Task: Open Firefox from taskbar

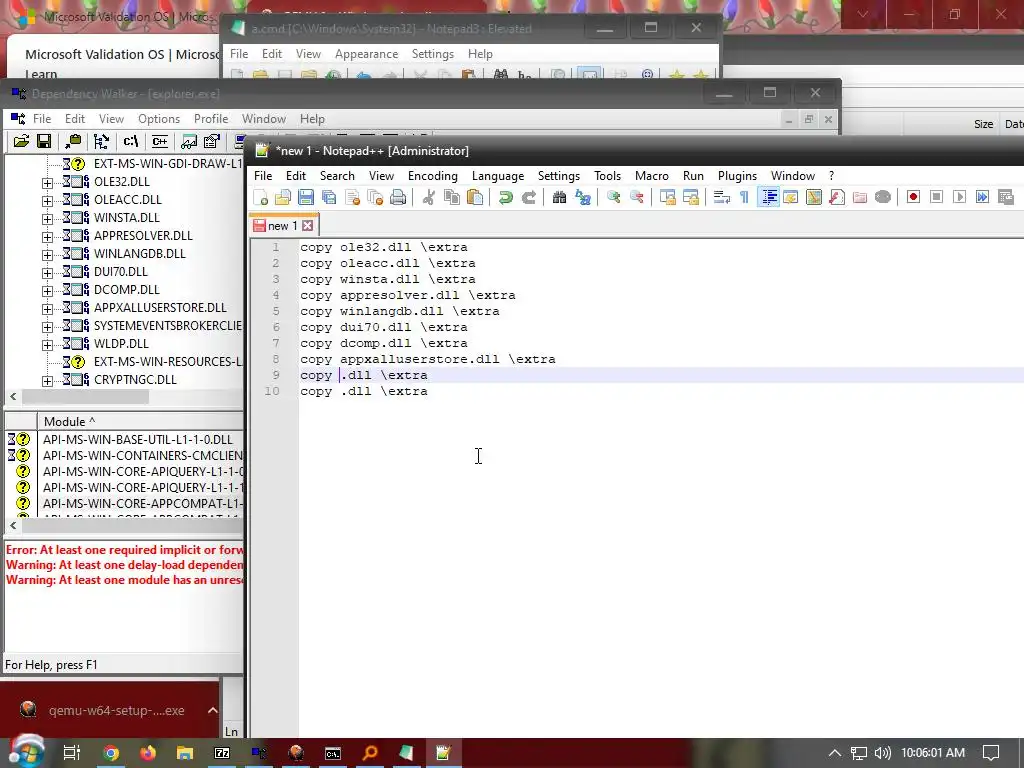Action: coord(148,753)
